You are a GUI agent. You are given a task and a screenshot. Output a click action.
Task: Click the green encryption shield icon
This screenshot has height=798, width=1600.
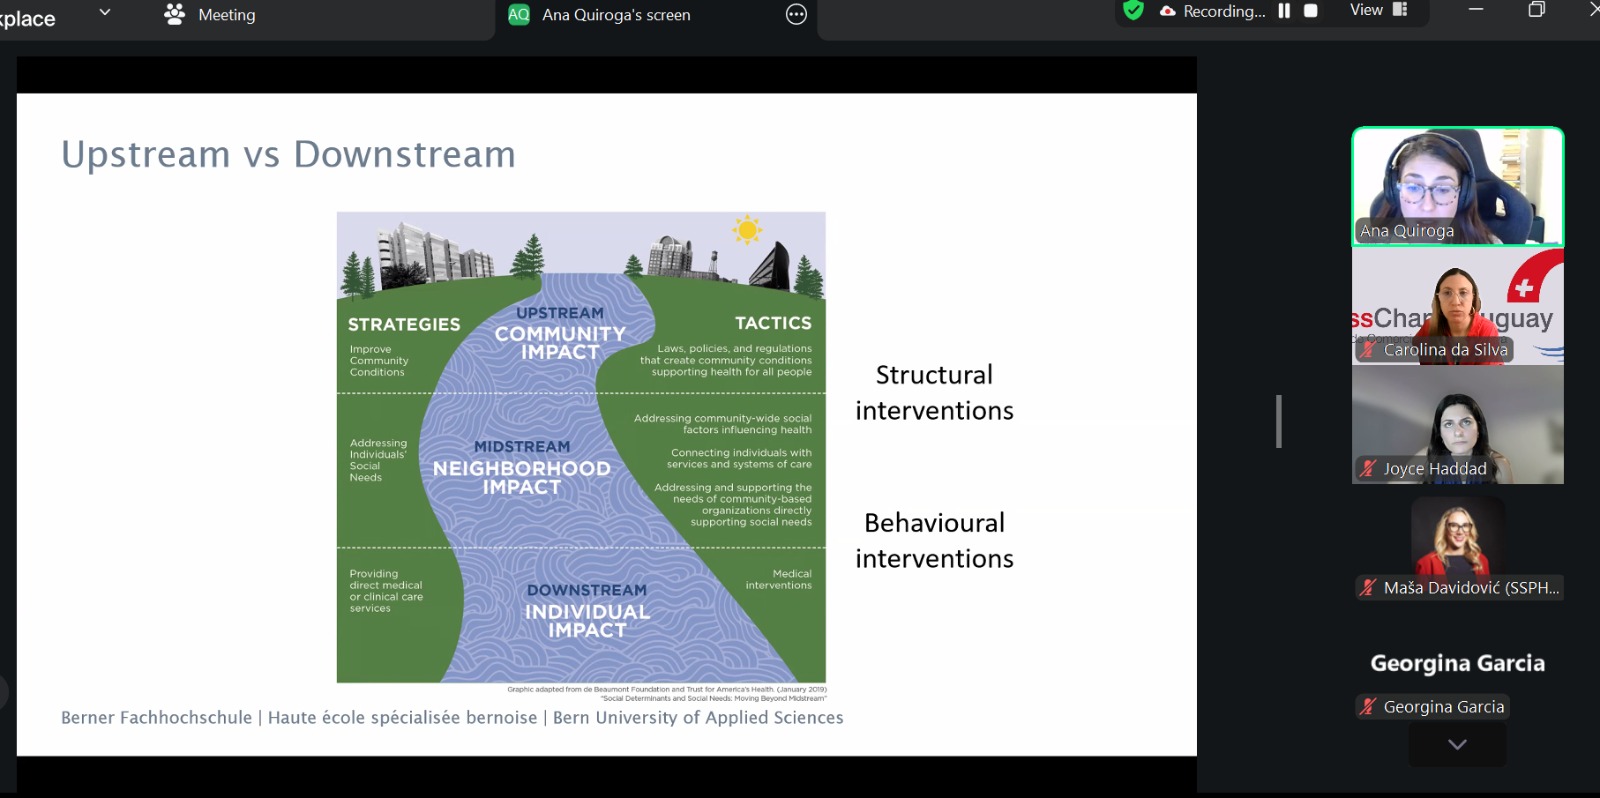click(x=1133, y=11)
